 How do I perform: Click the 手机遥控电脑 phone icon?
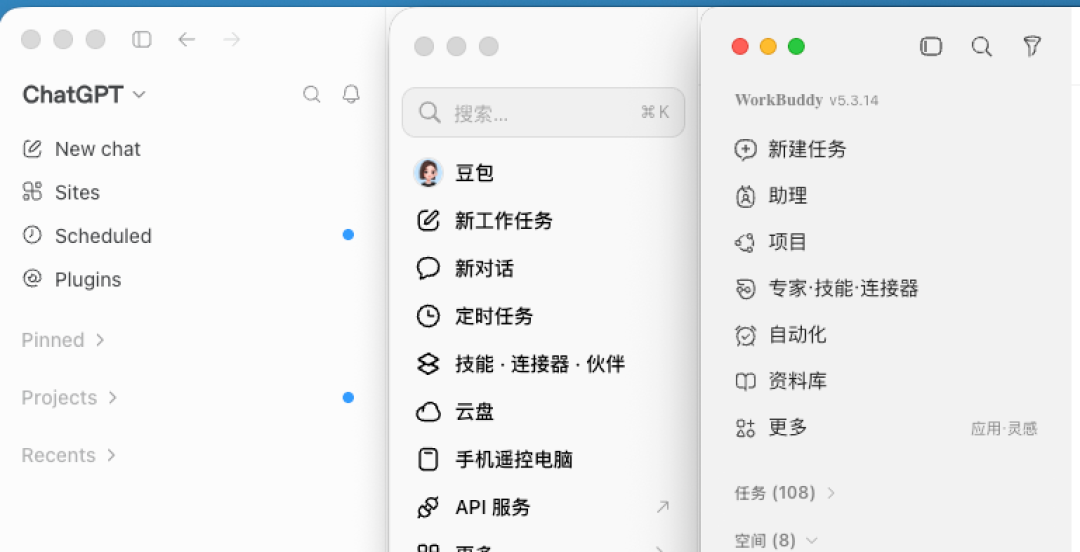tap(428, 460)
